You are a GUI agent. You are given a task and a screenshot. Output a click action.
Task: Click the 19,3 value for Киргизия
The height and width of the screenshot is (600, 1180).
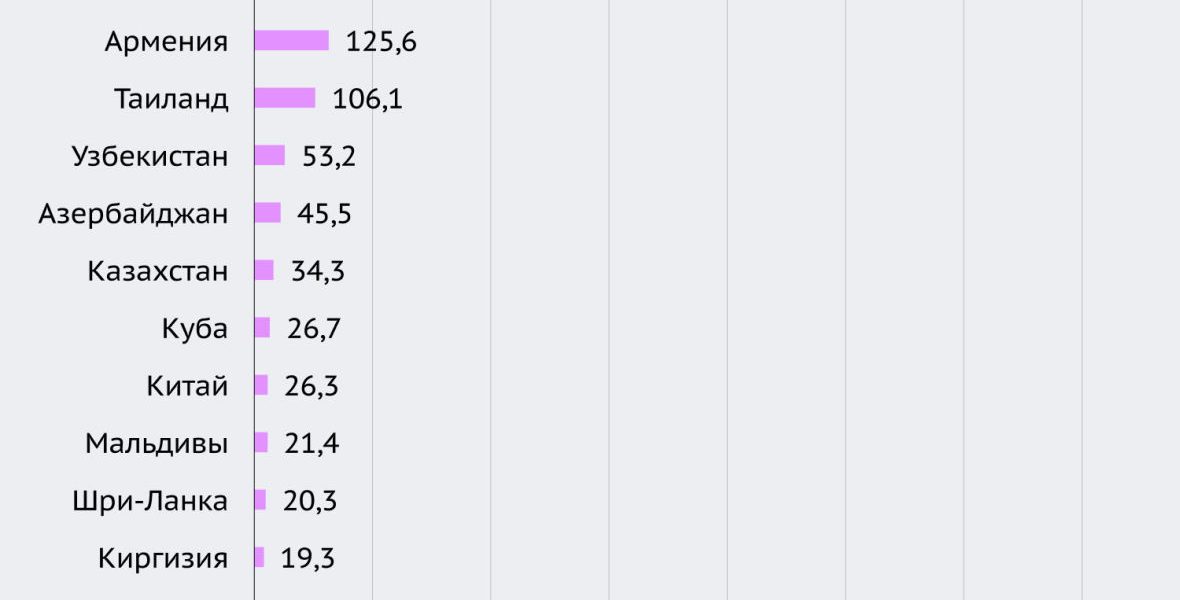tap(308, 558)
